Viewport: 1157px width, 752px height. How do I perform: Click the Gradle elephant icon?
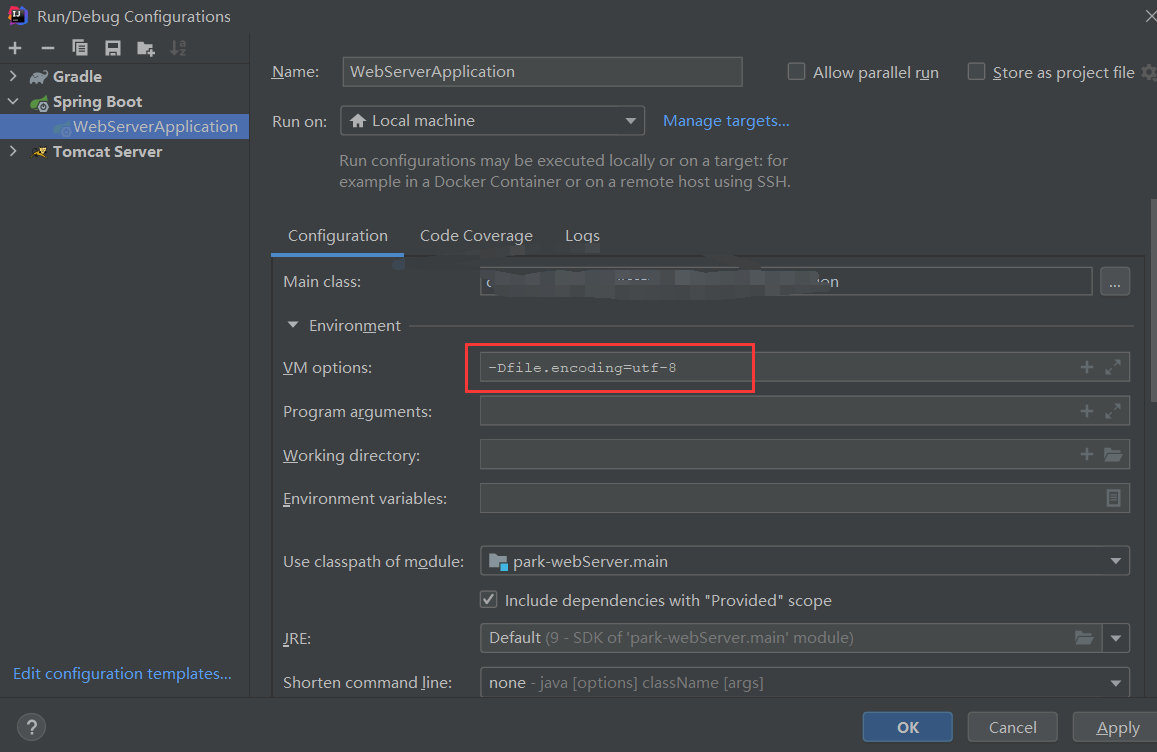coord(38,77)
